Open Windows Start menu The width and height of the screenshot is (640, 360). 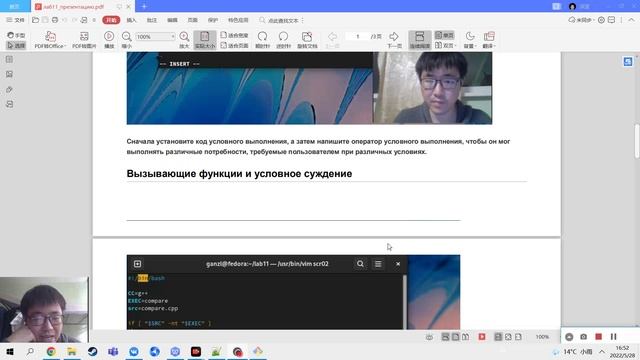(x=10, y=351)
